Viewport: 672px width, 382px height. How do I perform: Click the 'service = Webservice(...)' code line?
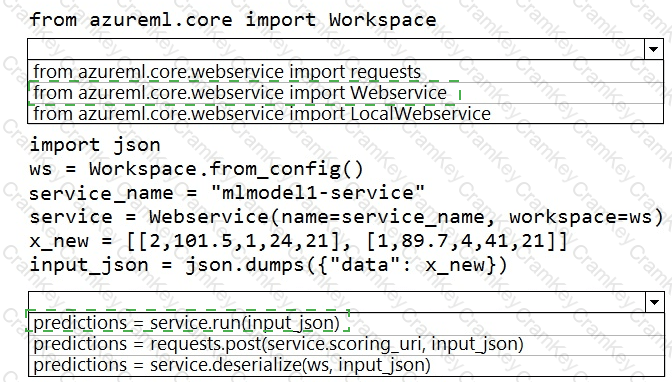(x=346, y=217)
